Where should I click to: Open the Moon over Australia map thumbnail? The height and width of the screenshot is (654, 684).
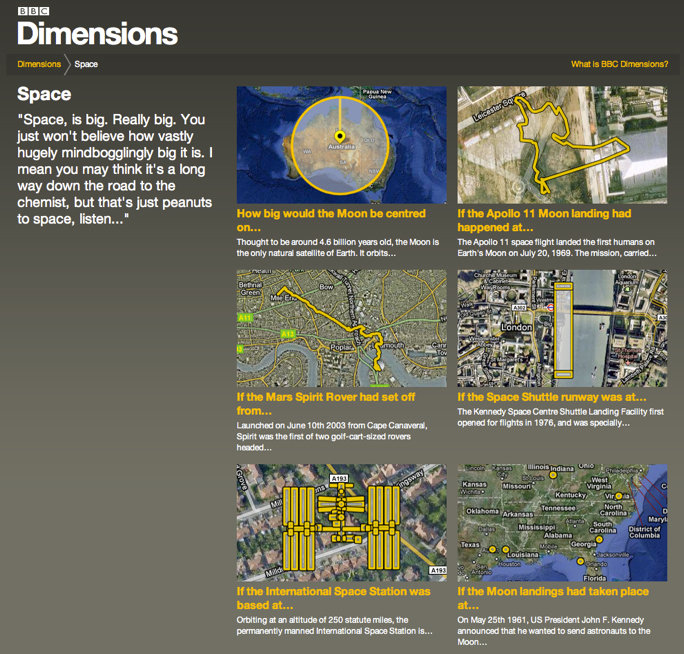pyautogui.click(x=342, y=145)
